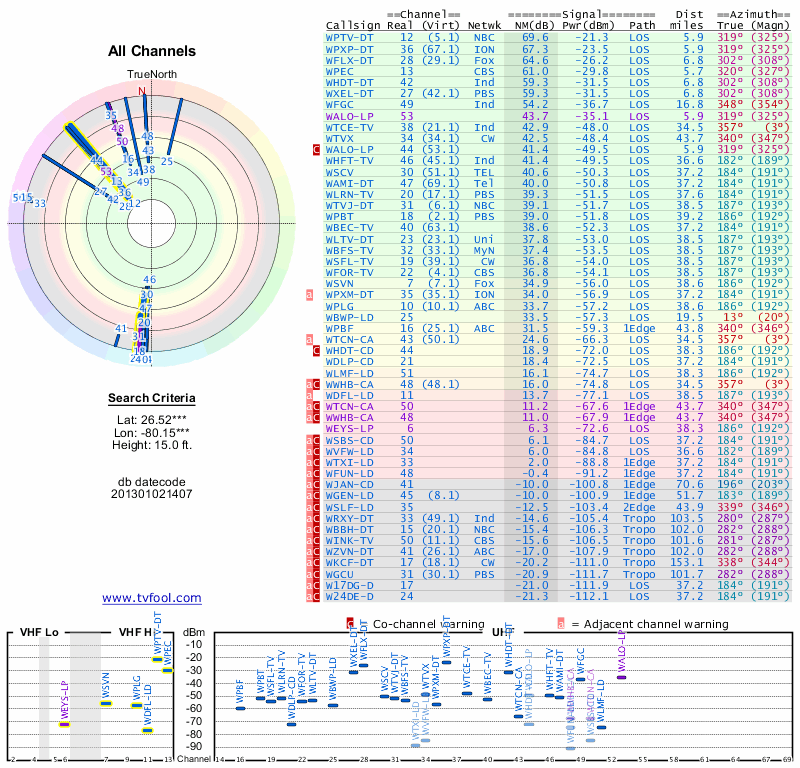Screen dimensions: 800x768
Task: Click the adjacent-channel warning icon beside WPXM-DT
Action: [309, 295]
